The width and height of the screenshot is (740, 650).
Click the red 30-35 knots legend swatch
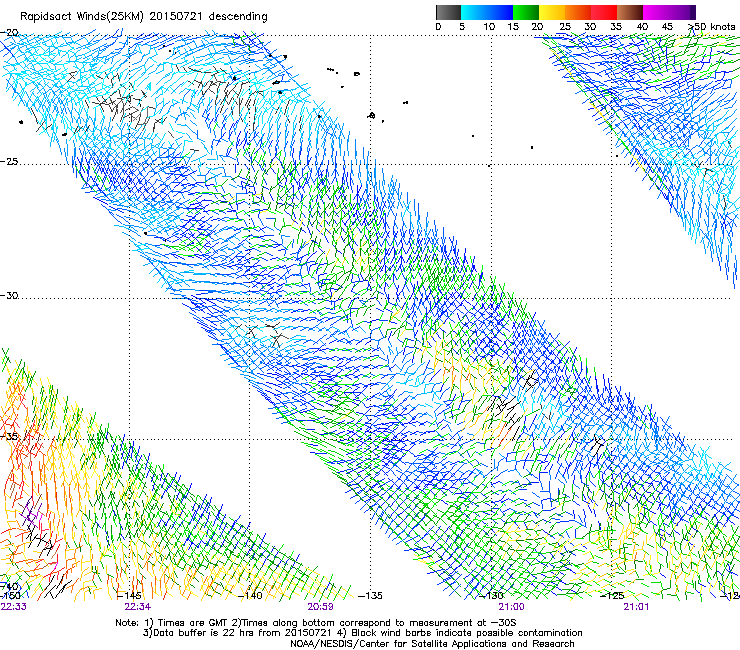[604, 12]
